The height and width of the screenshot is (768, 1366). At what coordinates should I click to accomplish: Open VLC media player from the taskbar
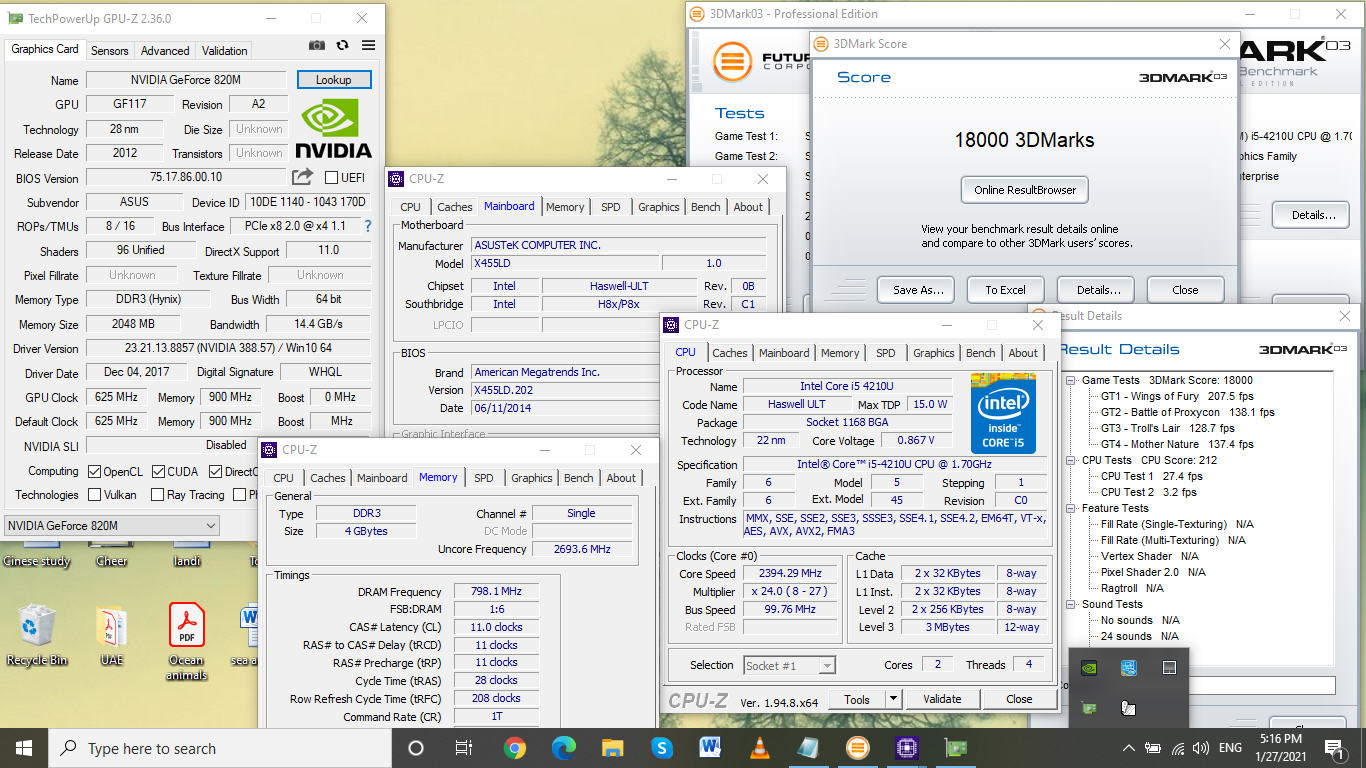point(759,748)
